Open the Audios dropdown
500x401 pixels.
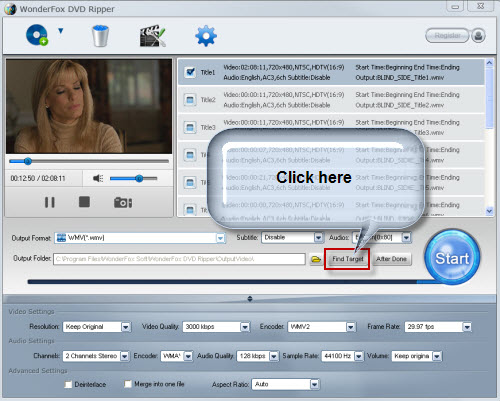pyautogui.click(x=406, y=237)
